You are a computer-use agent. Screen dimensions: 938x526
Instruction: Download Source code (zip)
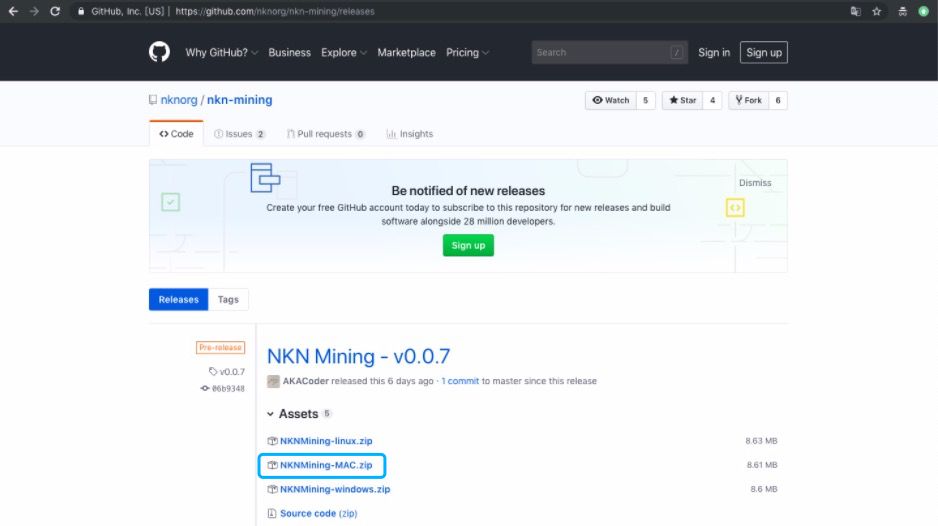tap(318, 513)
